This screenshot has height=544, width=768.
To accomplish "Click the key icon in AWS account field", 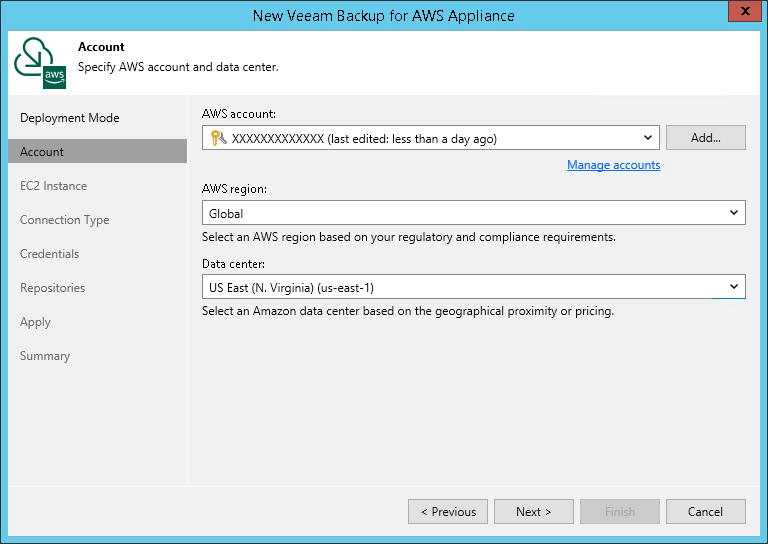I will point(217,139).
